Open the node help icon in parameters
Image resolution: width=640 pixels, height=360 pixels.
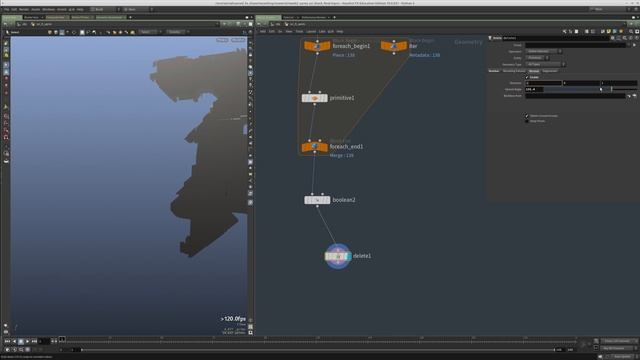point(636,38)
